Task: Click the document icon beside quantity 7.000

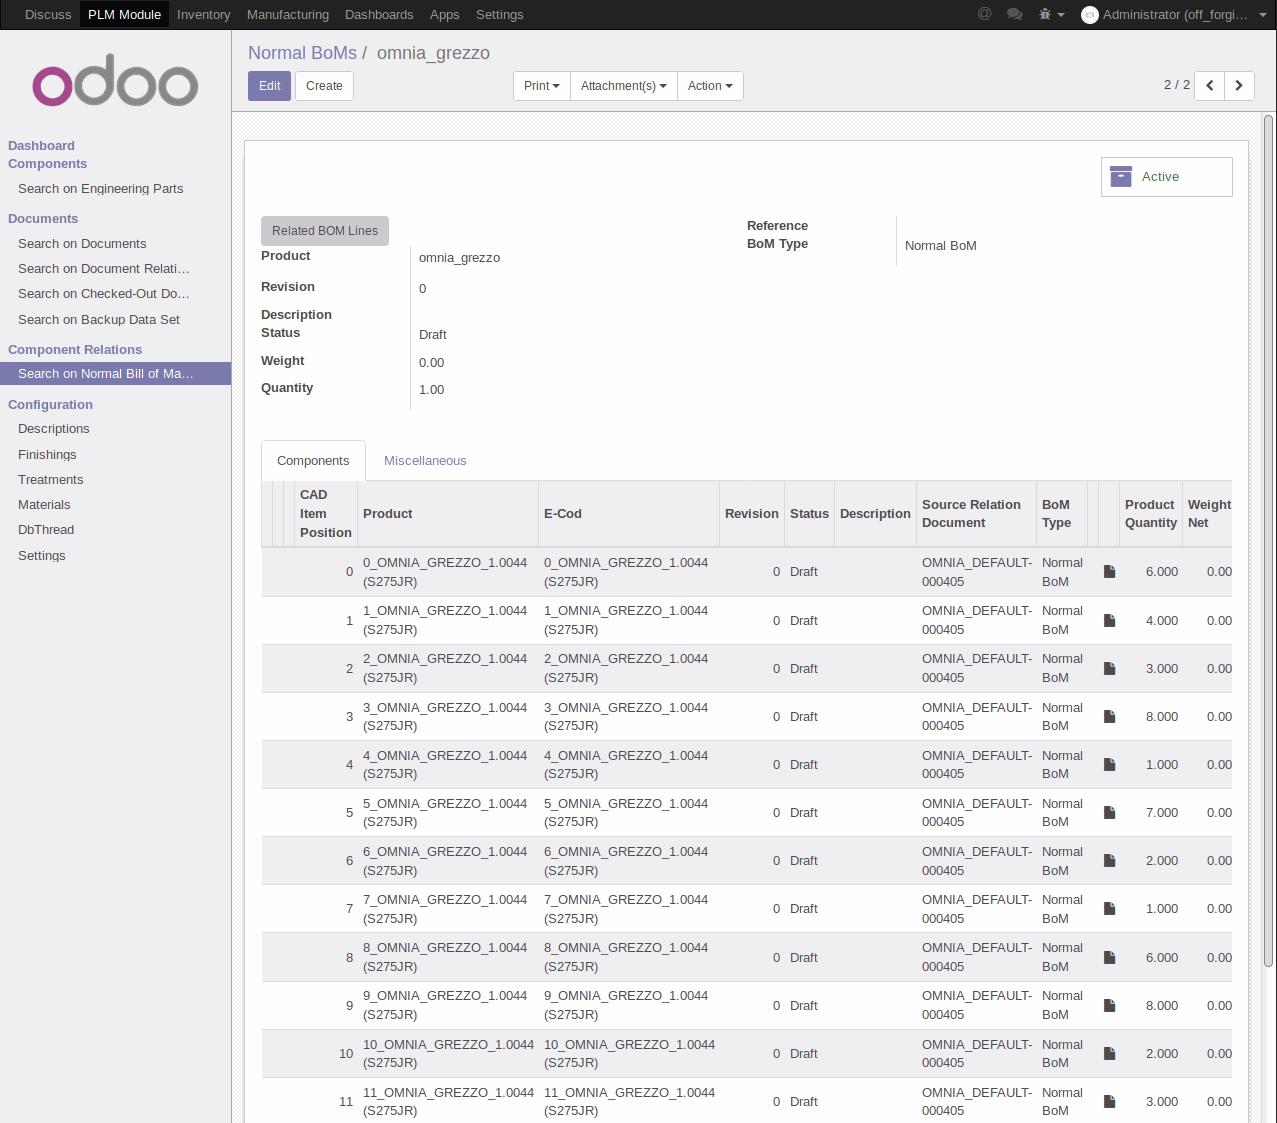Action: [x=1108, y=810]
